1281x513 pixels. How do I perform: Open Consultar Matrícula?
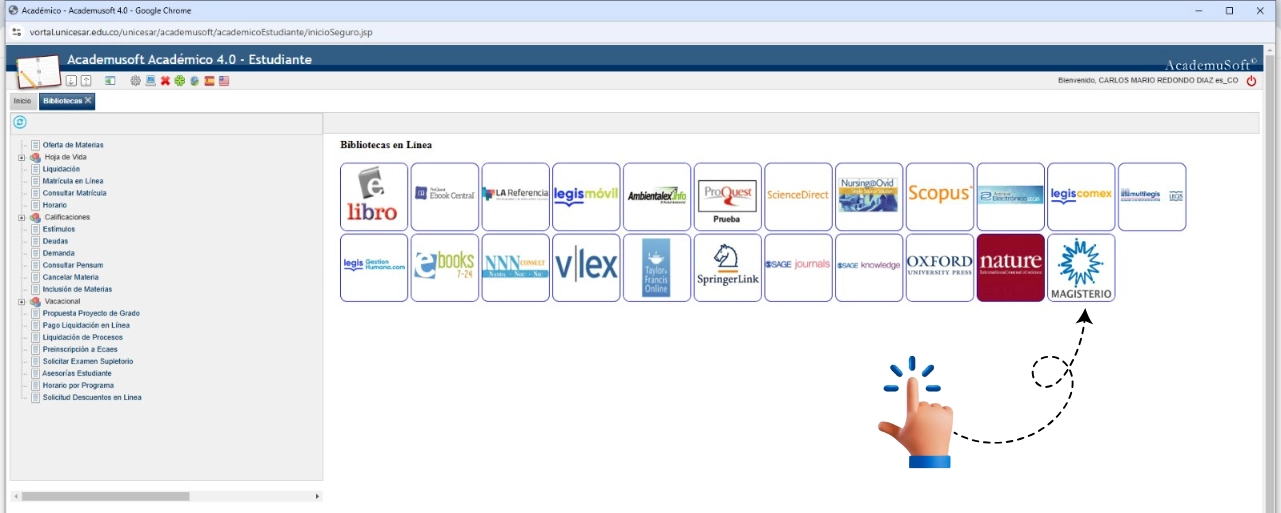74,193
